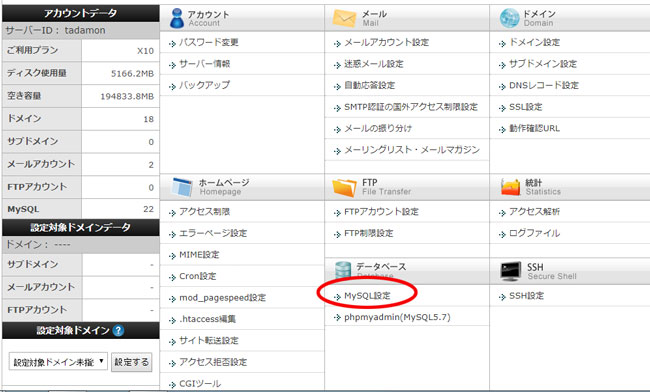Open Cron設定 link
650x392 pixels.
pyautogui.click(x=197, y=276)
